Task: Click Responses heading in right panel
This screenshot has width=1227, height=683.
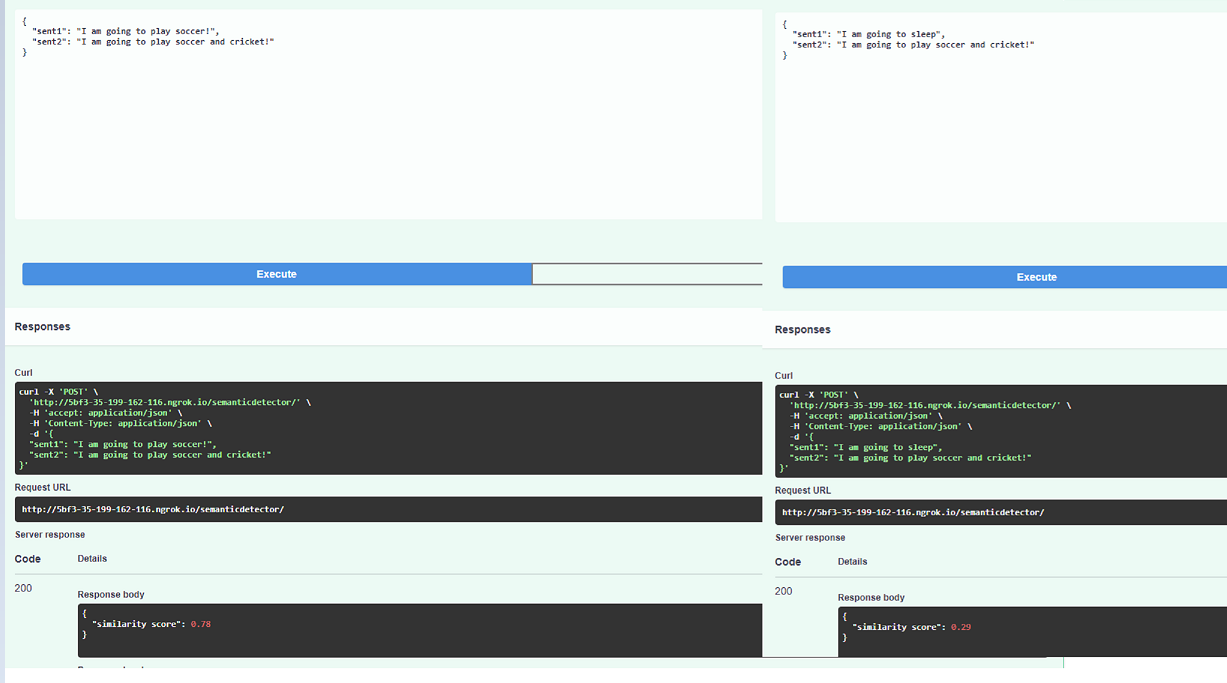Action: point(802,330)
